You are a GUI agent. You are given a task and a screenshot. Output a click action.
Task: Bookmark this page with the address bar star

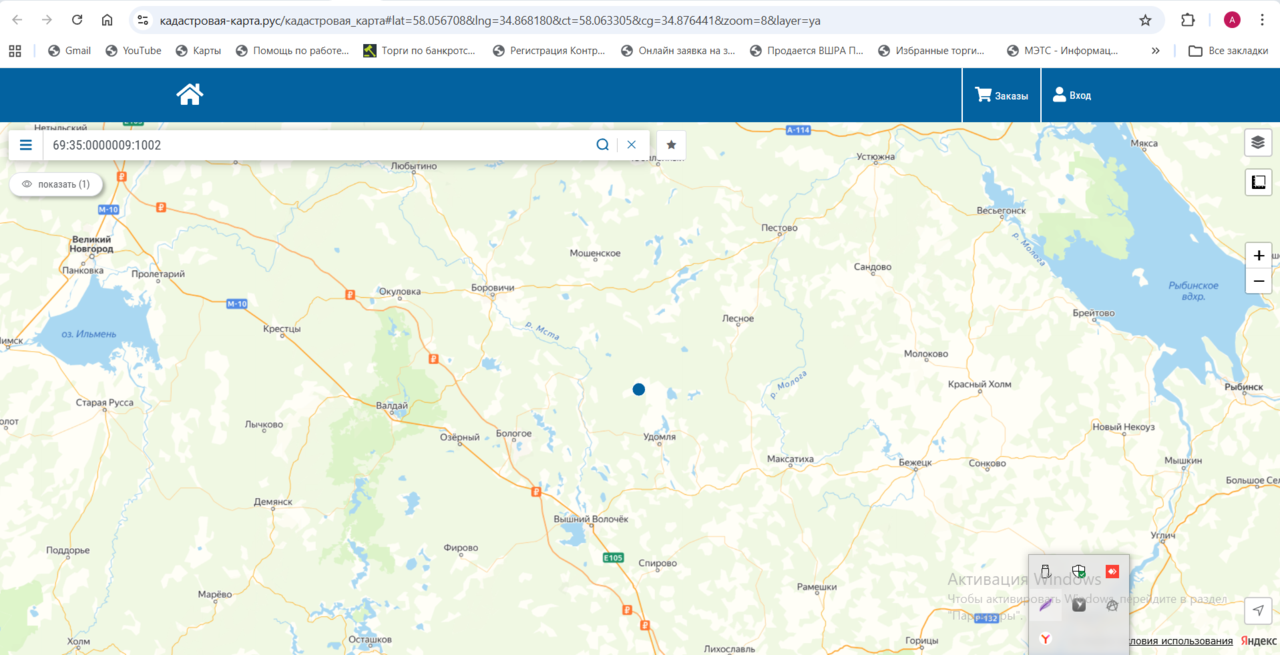[x=1143, y=19]
